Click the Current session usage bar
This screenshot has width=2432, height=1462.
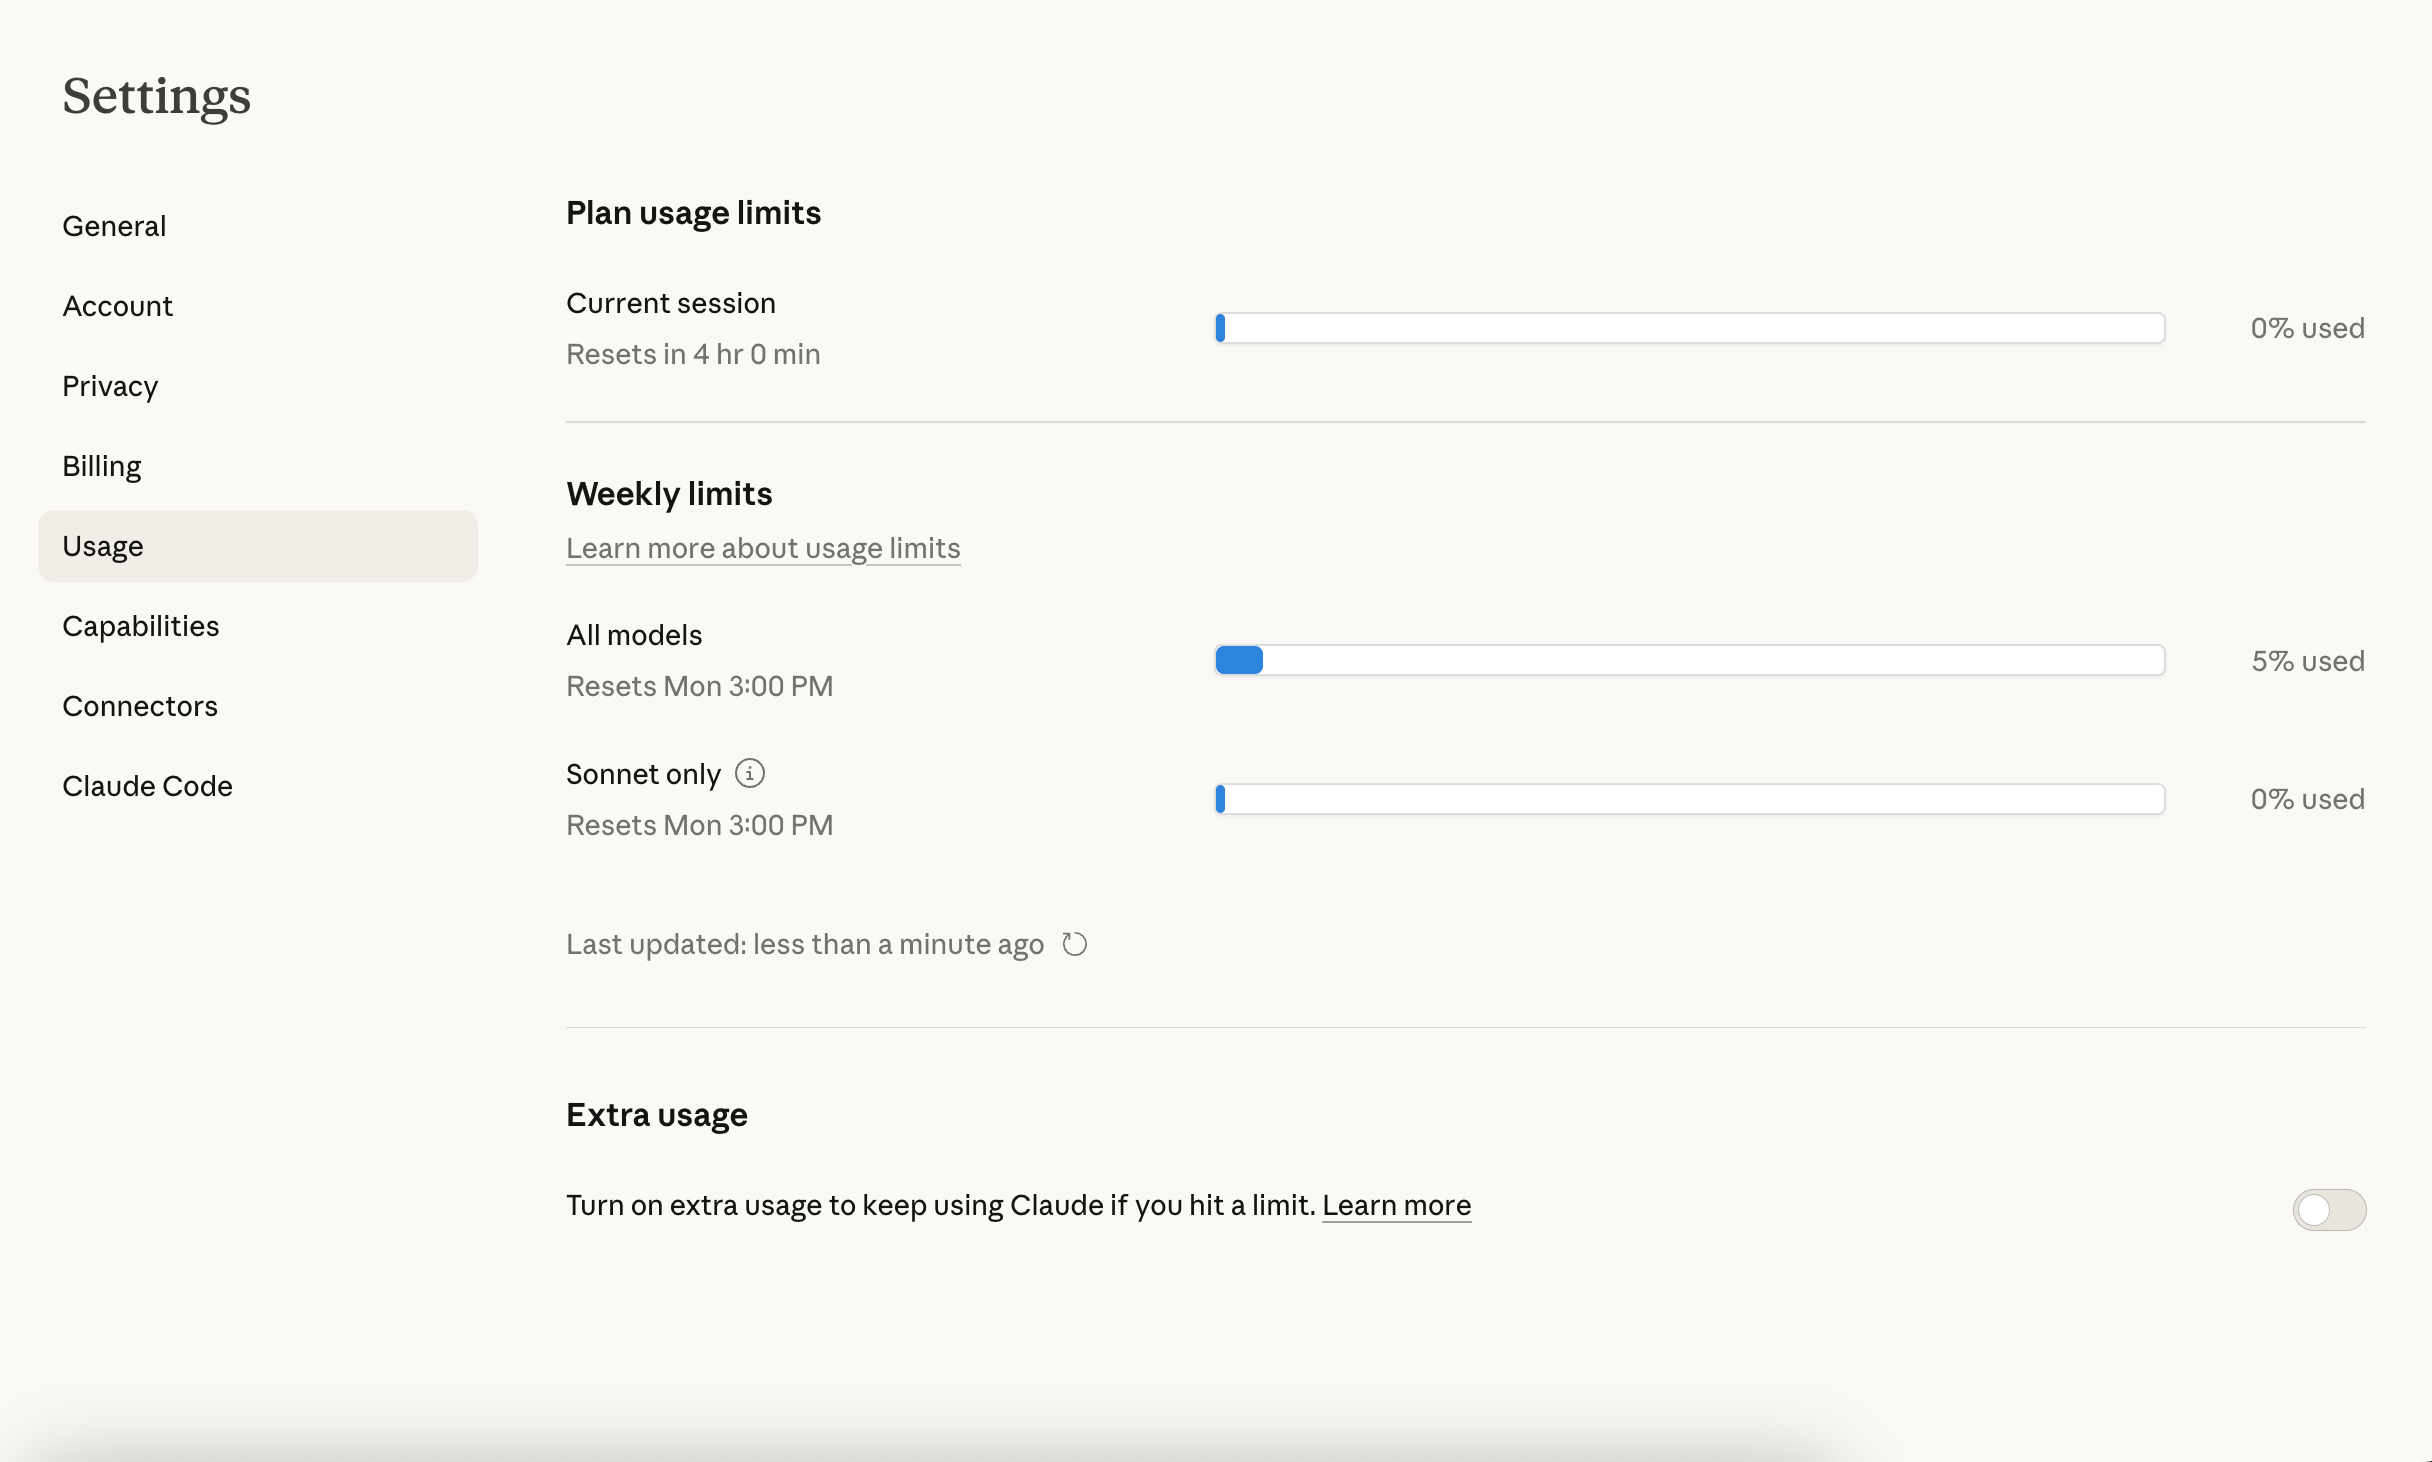pyautogui.click(x=1690, y=328)
